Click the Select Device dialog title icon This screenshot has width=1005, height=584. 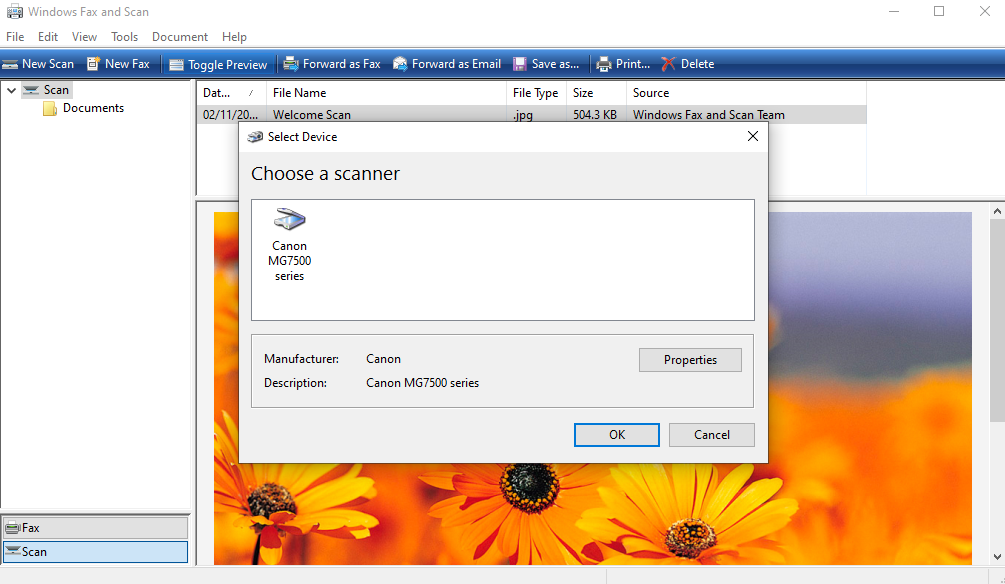click(255, 137)
